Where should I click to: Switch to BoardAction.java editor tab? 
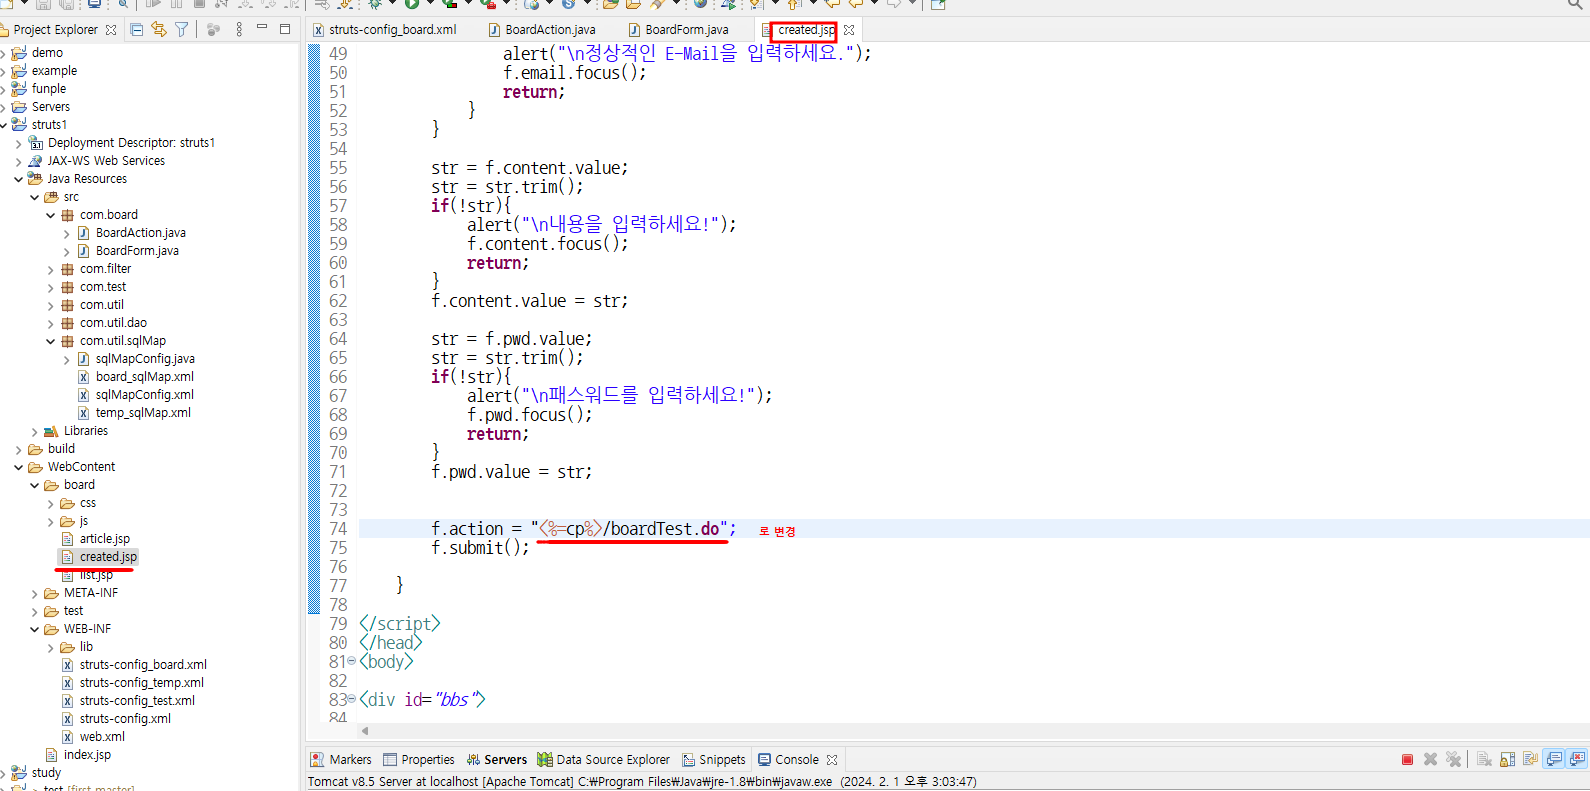541,30
